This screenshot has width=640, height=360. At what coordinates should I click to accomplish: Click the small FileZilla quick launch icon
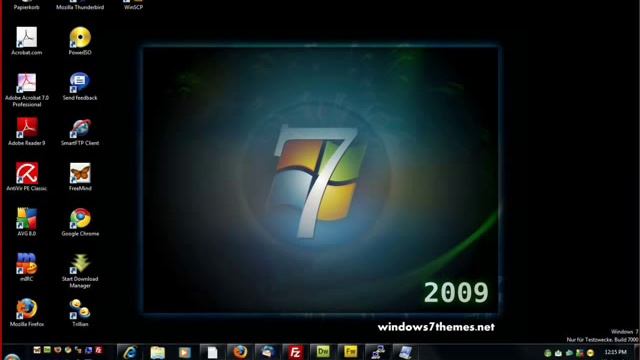tap(99, 350)
